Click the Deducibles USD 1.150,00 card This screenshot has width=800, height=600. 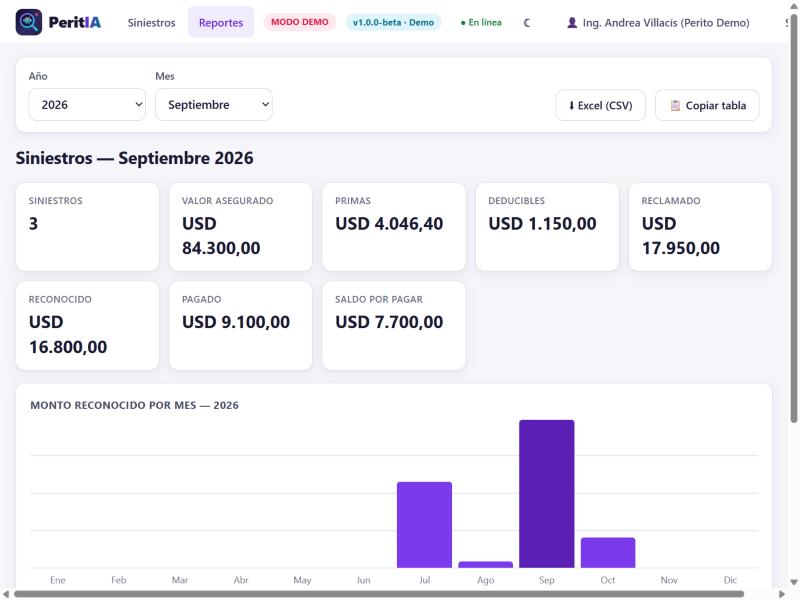(x=547, y=227)
